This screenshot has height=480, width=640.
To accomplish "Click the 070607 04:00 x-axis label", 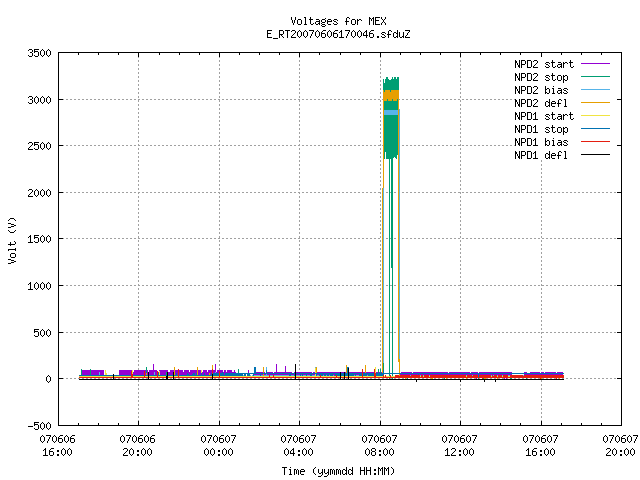I will (298, 446).
